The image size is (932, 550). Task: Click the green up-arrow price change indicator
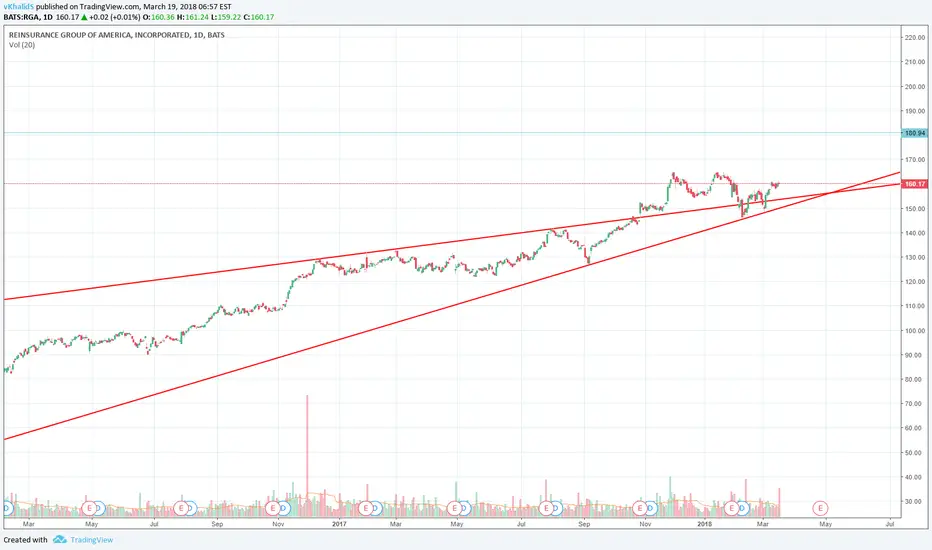click(x=84, y=17)
